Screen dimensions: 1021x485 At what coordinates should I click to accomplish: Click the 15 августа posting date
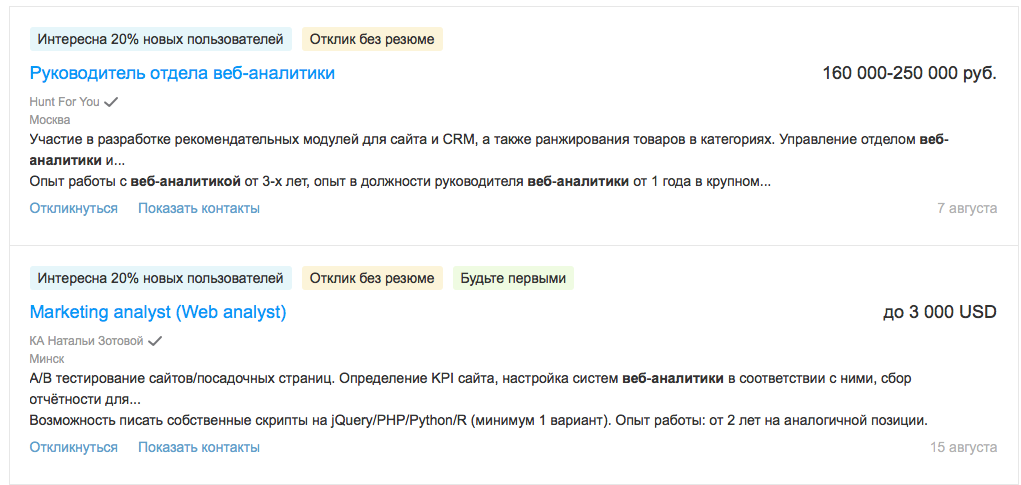click(964, 447)
